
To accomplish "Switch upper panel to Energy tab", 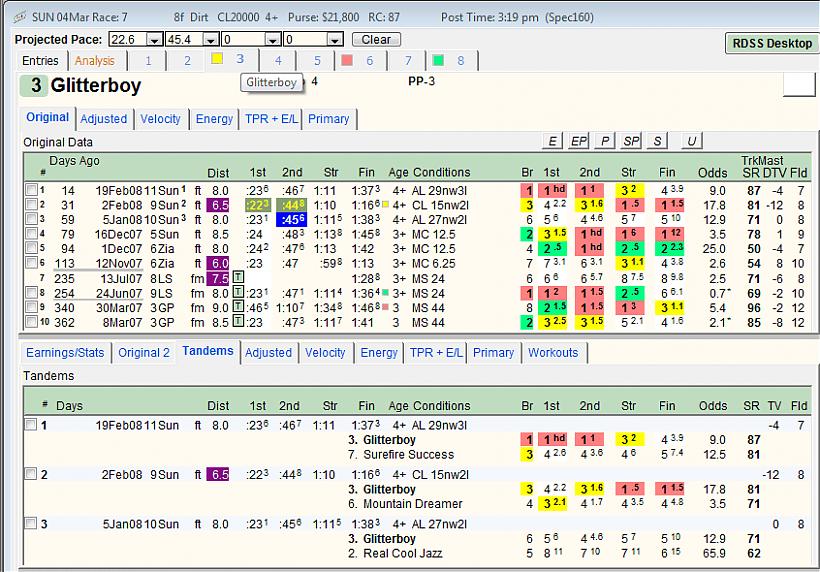I will 214,119.
